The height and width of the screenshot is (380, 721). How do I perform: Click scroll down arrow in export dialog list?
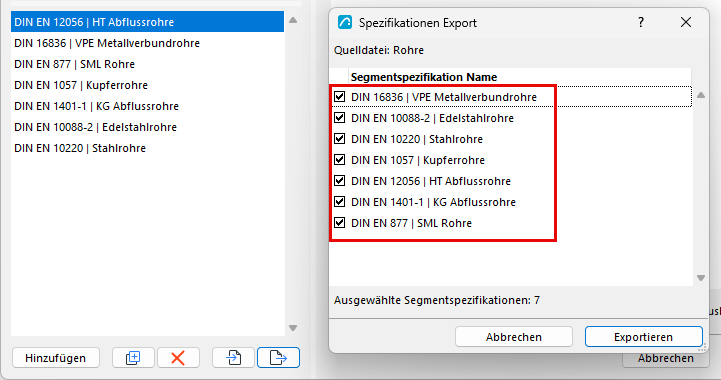701,278
